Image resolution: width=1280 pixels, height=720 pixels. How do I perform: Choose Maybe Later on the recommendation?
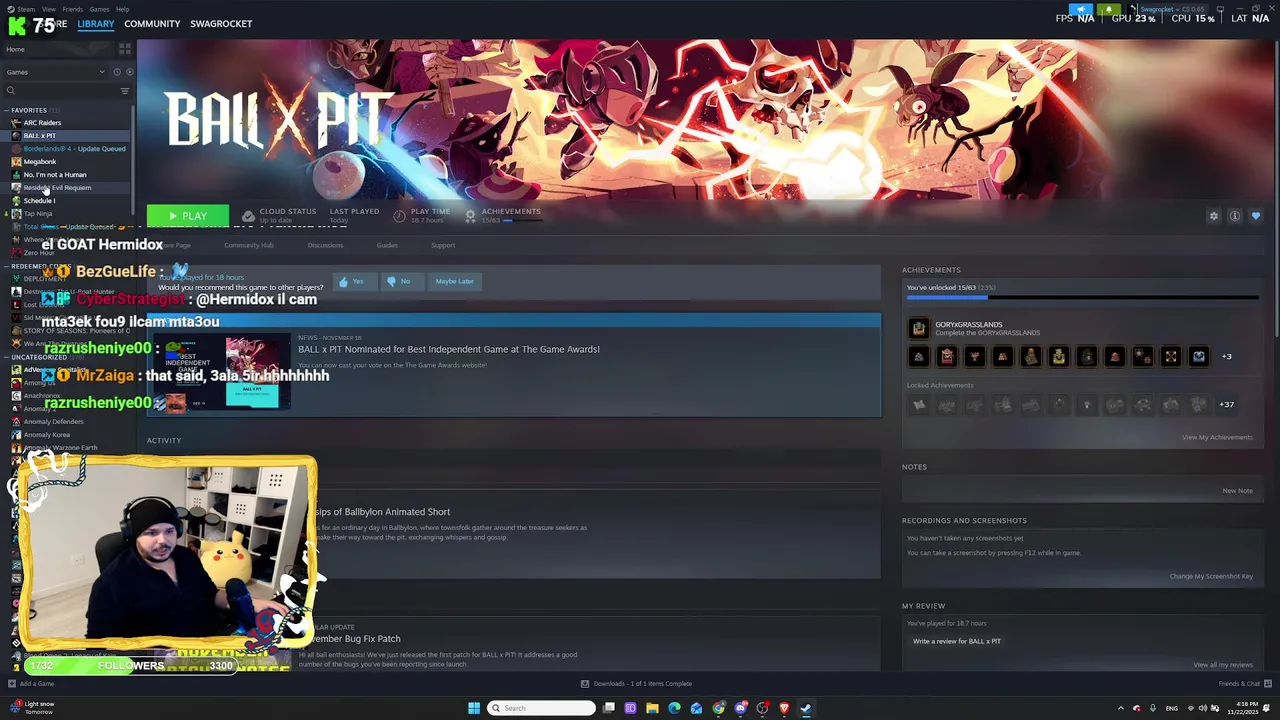pyautogui.click(x=454, y=282)
